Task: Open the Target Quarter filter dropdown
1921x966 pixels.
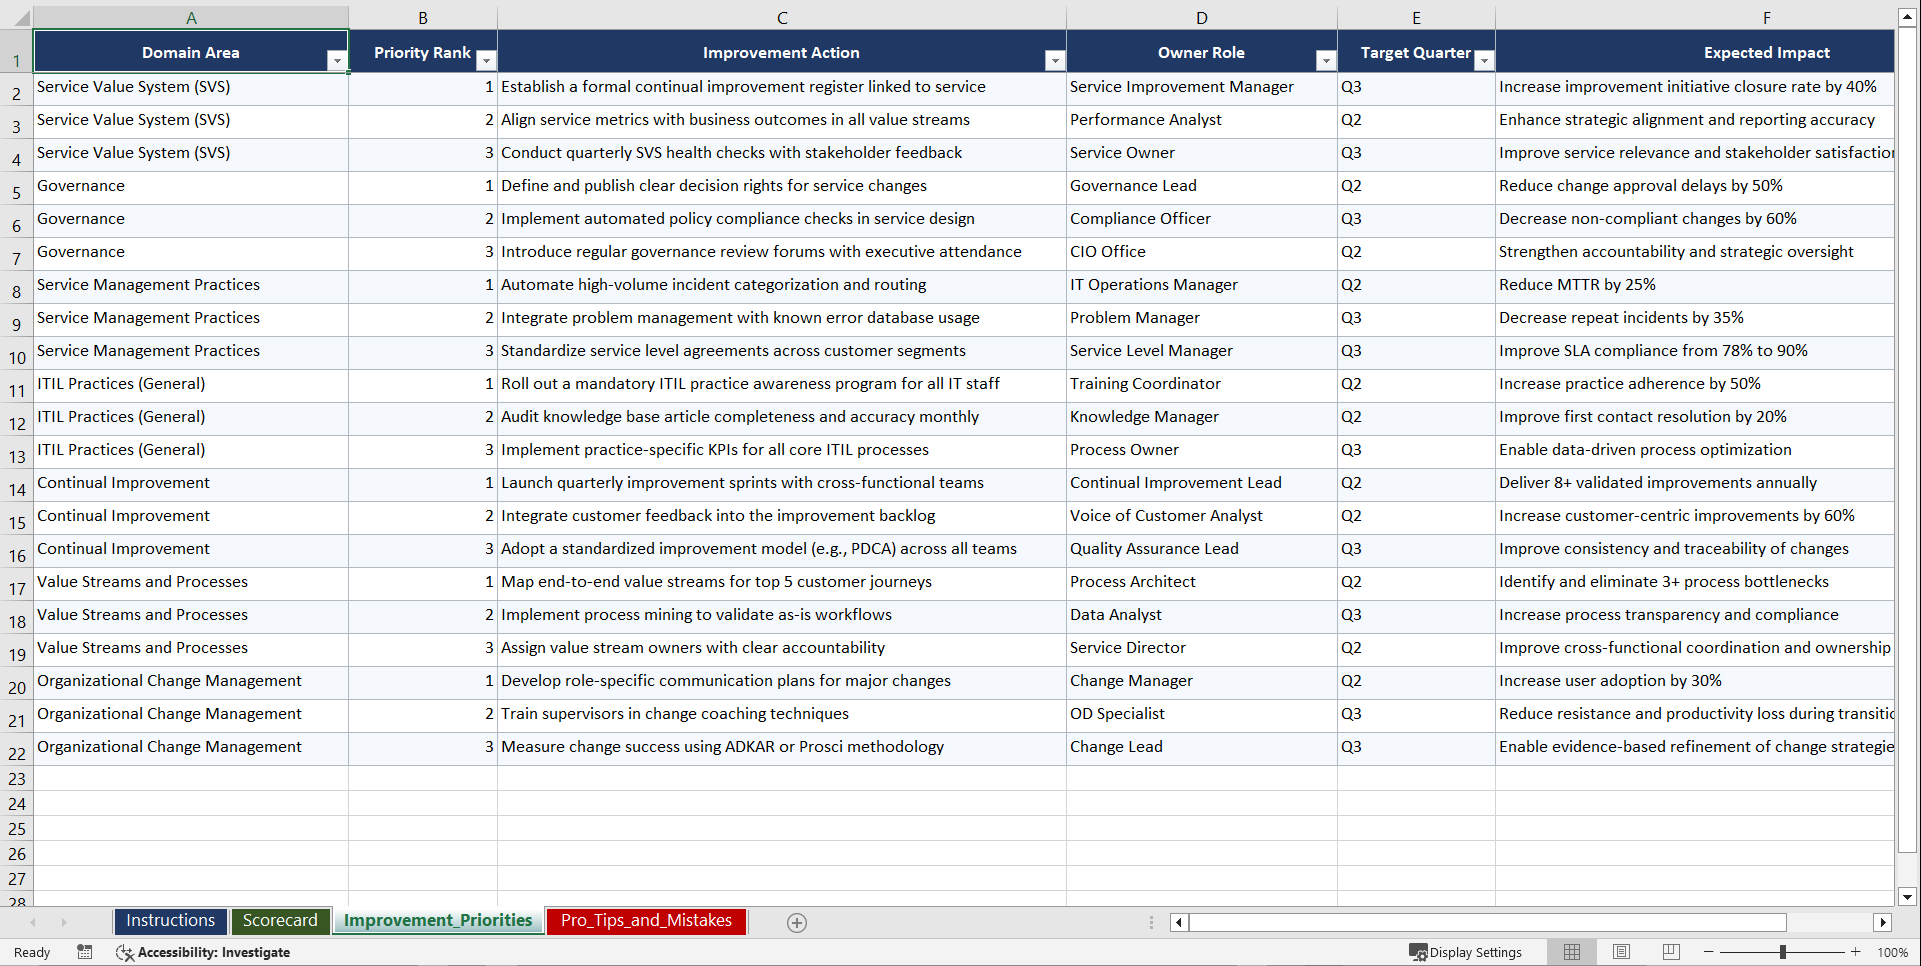Action: (x=1484, y=61)
